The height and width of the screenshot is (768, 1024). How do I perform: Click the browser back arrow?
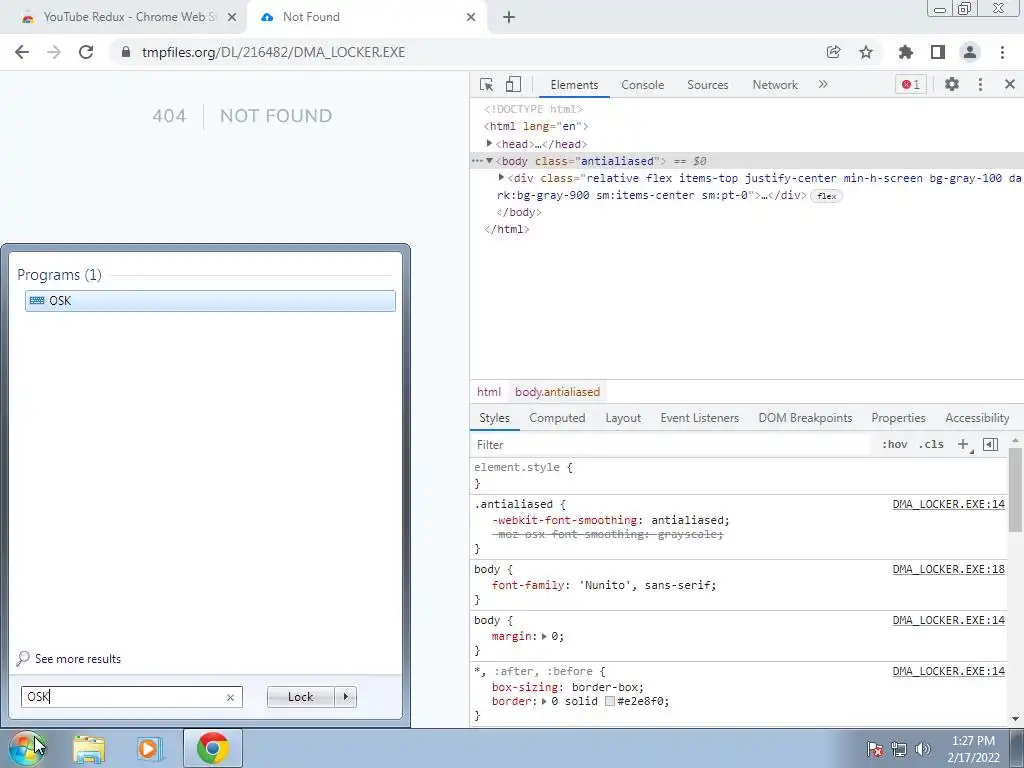click(x=22, y=52)
